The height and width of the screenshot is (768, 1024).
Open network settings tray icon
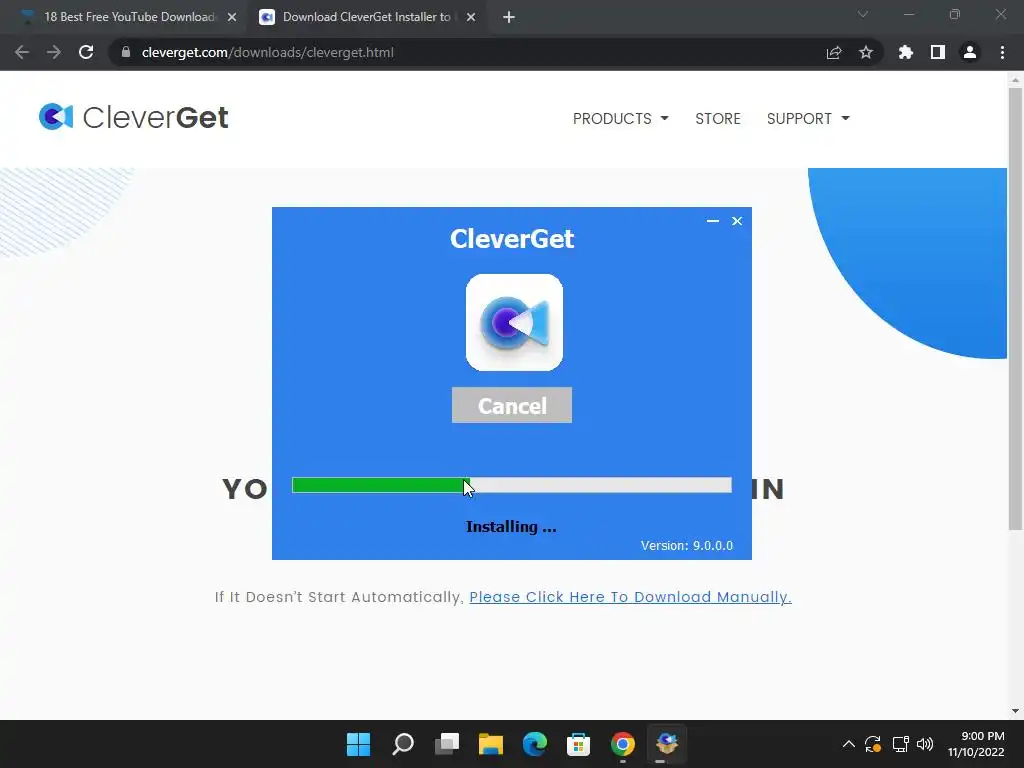tap(901, 744)
